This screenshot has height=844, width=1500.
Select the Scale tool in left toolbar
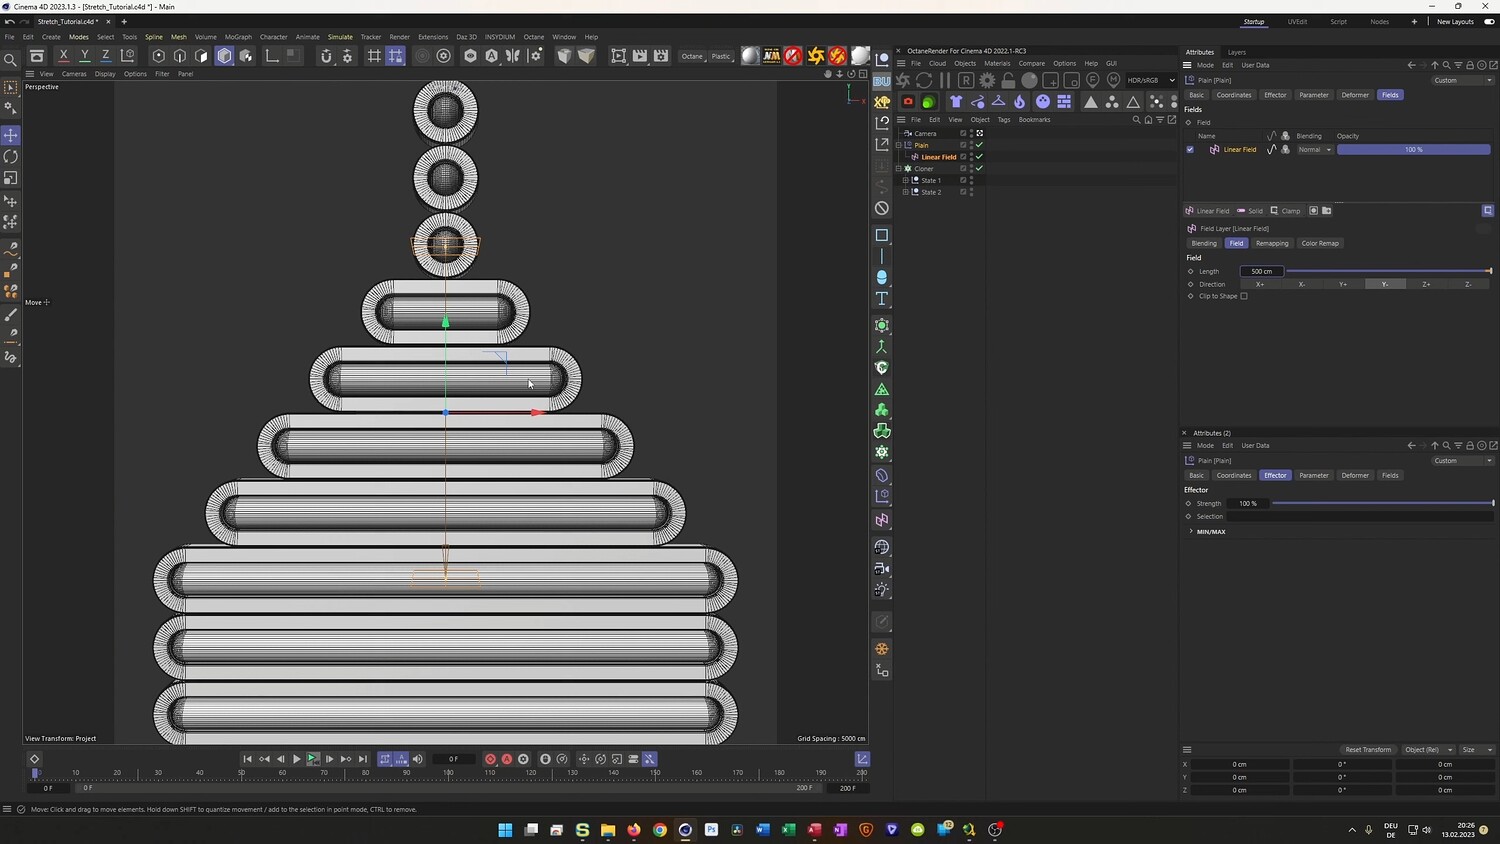[x=11, y=178]
